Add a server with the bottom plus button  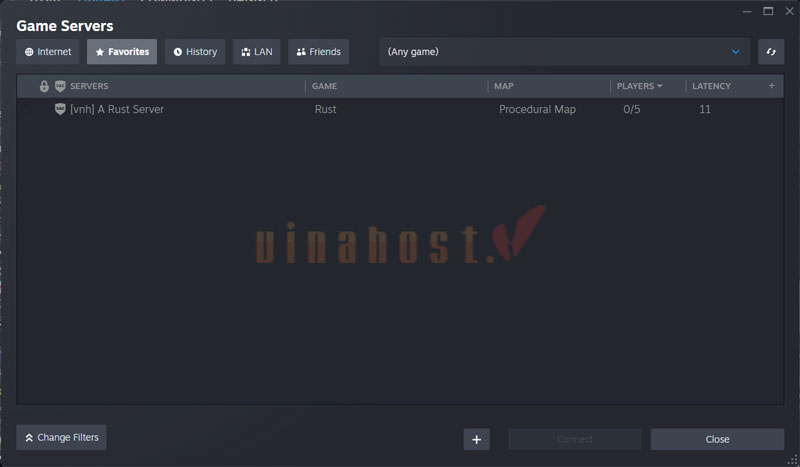[476, 439]
